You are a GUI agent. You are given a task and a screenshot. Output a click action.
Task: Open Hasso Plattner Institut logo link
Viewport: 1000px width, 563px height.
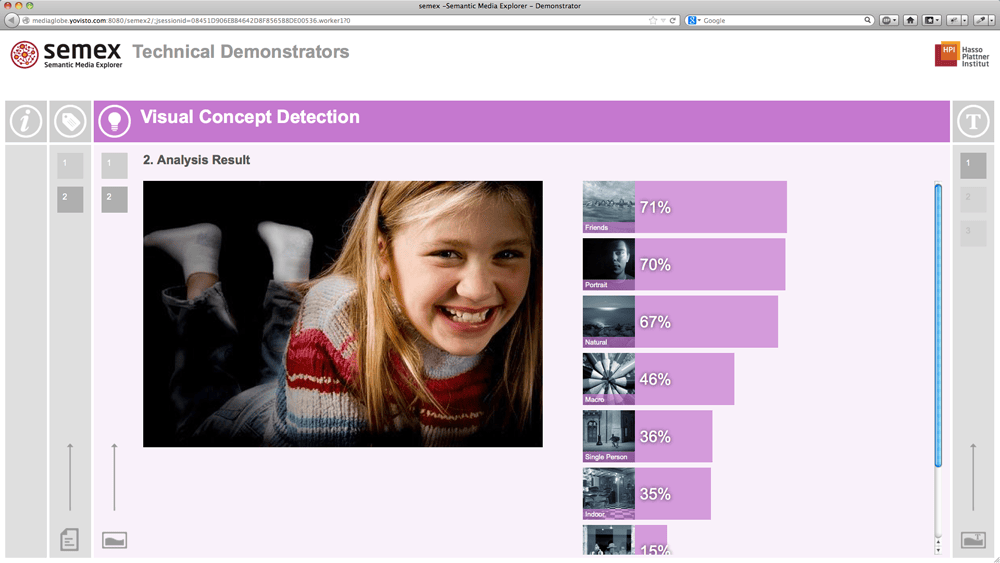point(961,55)
